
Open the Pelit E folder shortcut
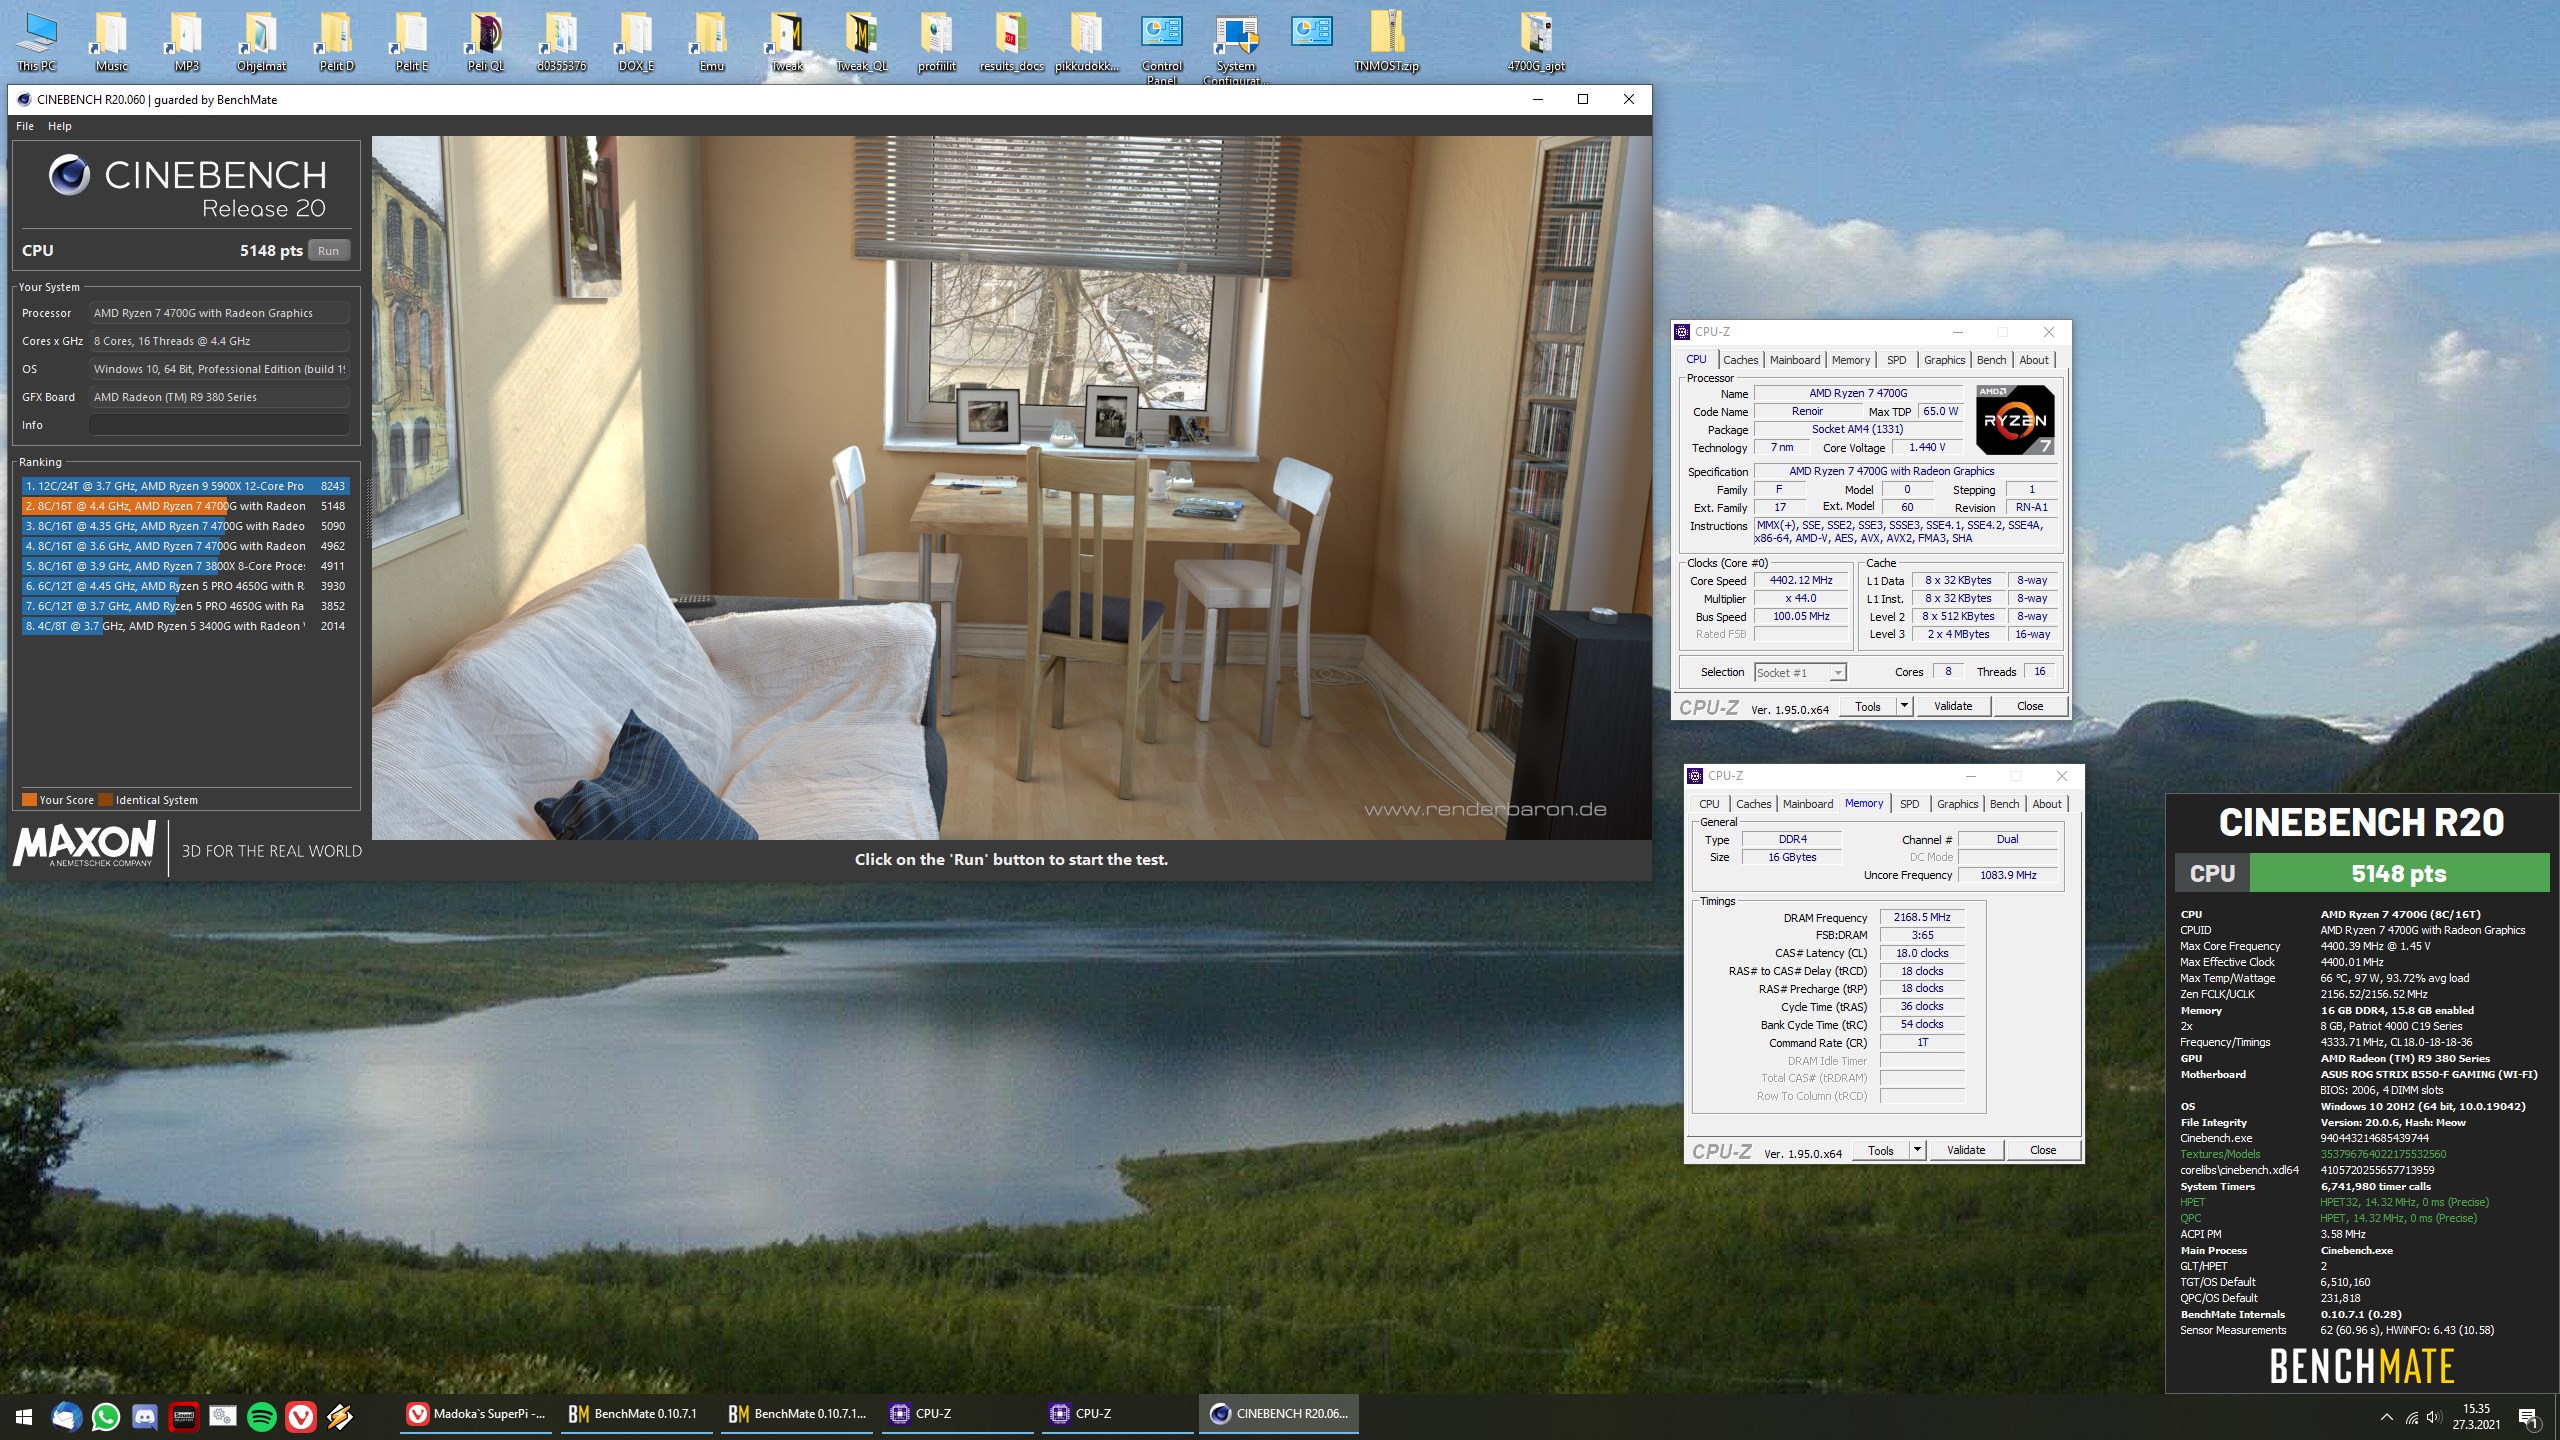coord(411,41)
